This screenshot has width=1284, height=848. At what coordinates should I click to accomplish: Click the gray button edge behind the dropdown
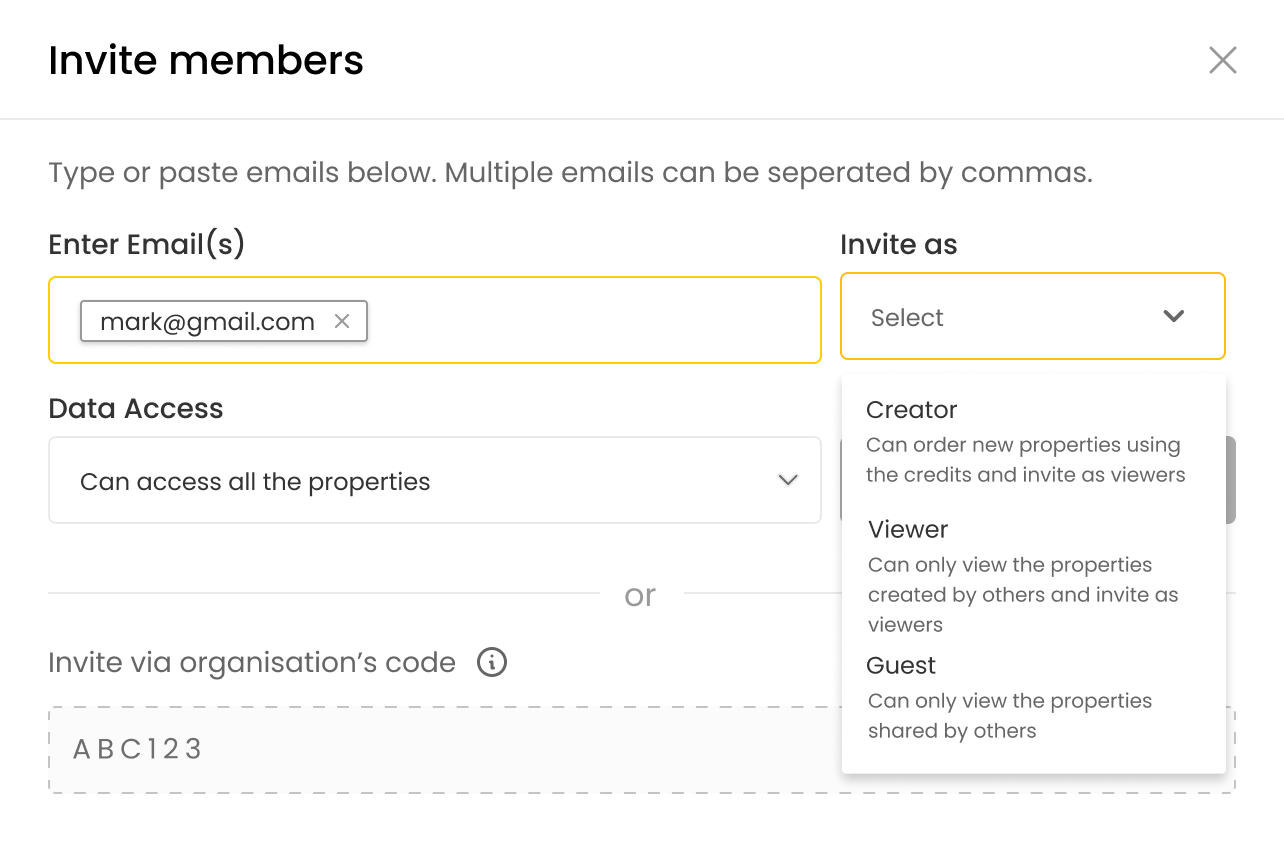(x=1231, y=480)
